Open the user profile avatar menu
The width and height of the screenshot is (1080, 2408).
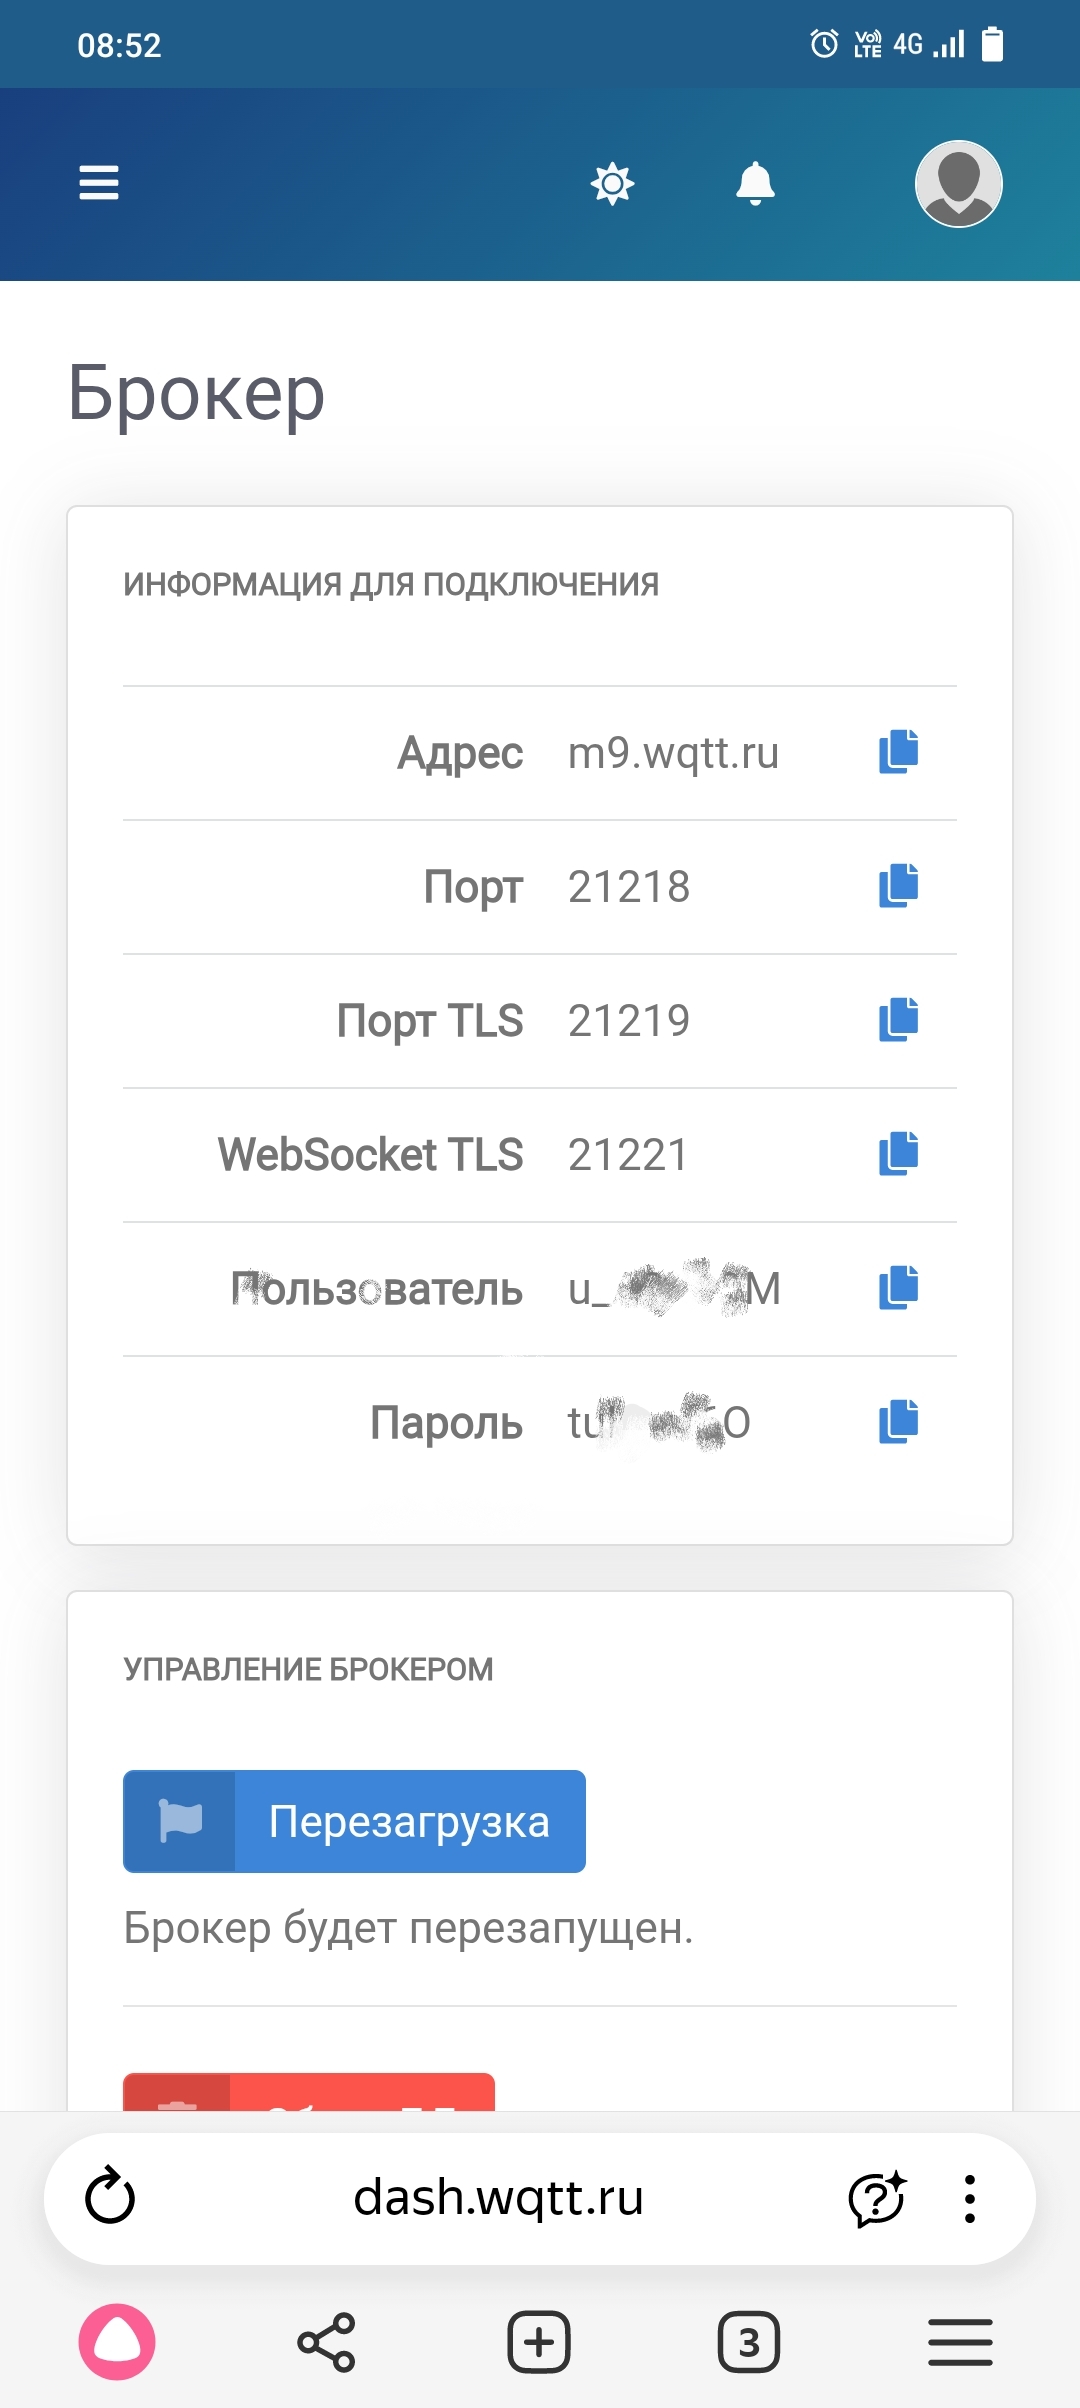click(x=958, y=184)
